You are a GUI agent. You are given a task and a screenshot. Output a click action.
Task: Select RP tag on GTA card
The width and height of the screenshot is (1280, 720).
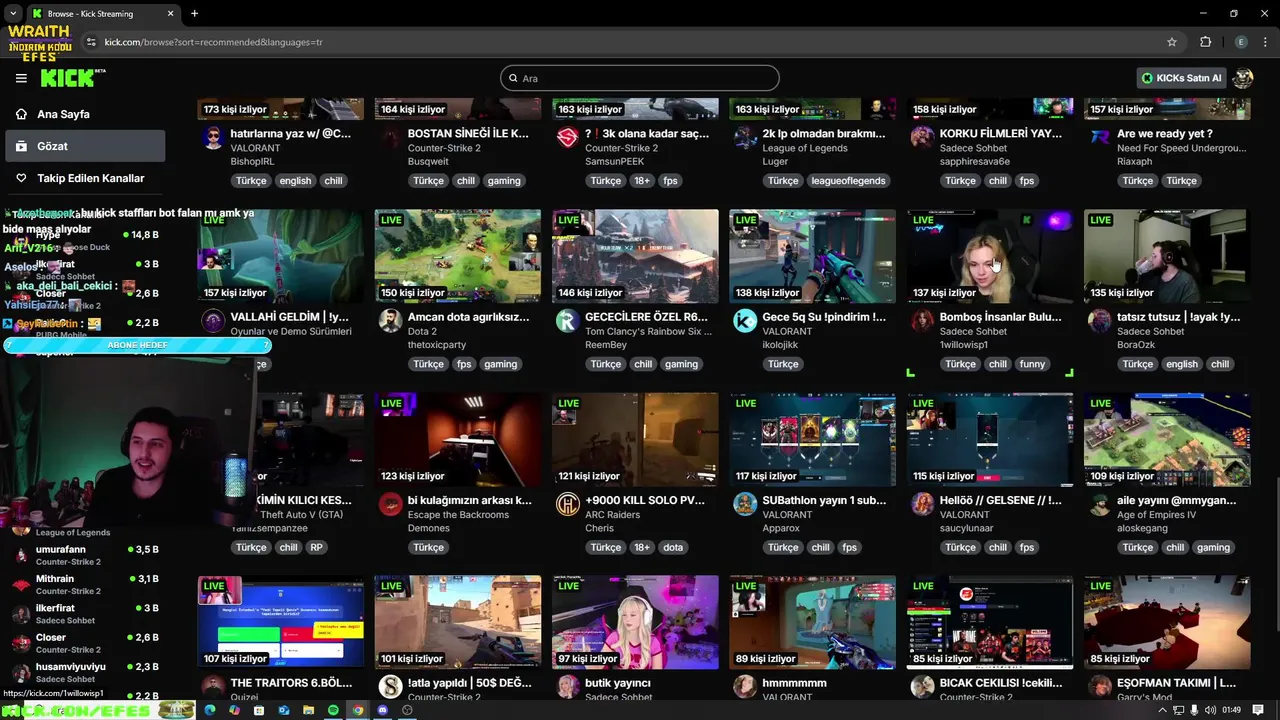tap(316, 547)
